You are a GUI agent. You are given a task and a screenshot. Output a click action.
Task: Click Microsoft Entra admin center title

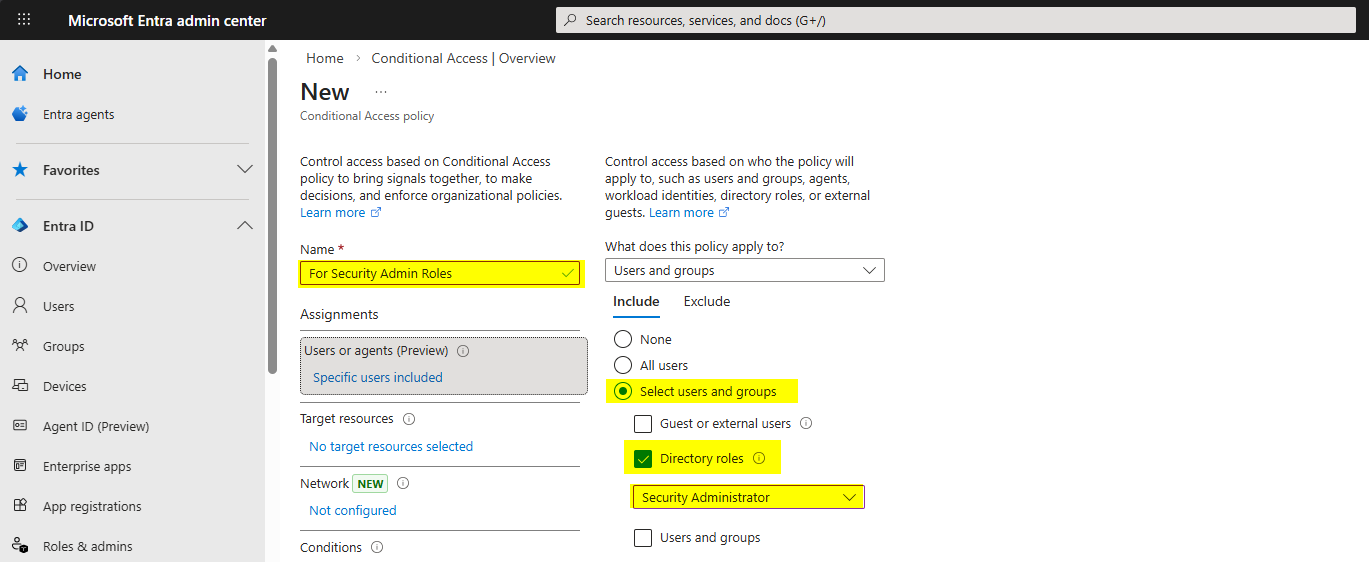tap(167, 20)
